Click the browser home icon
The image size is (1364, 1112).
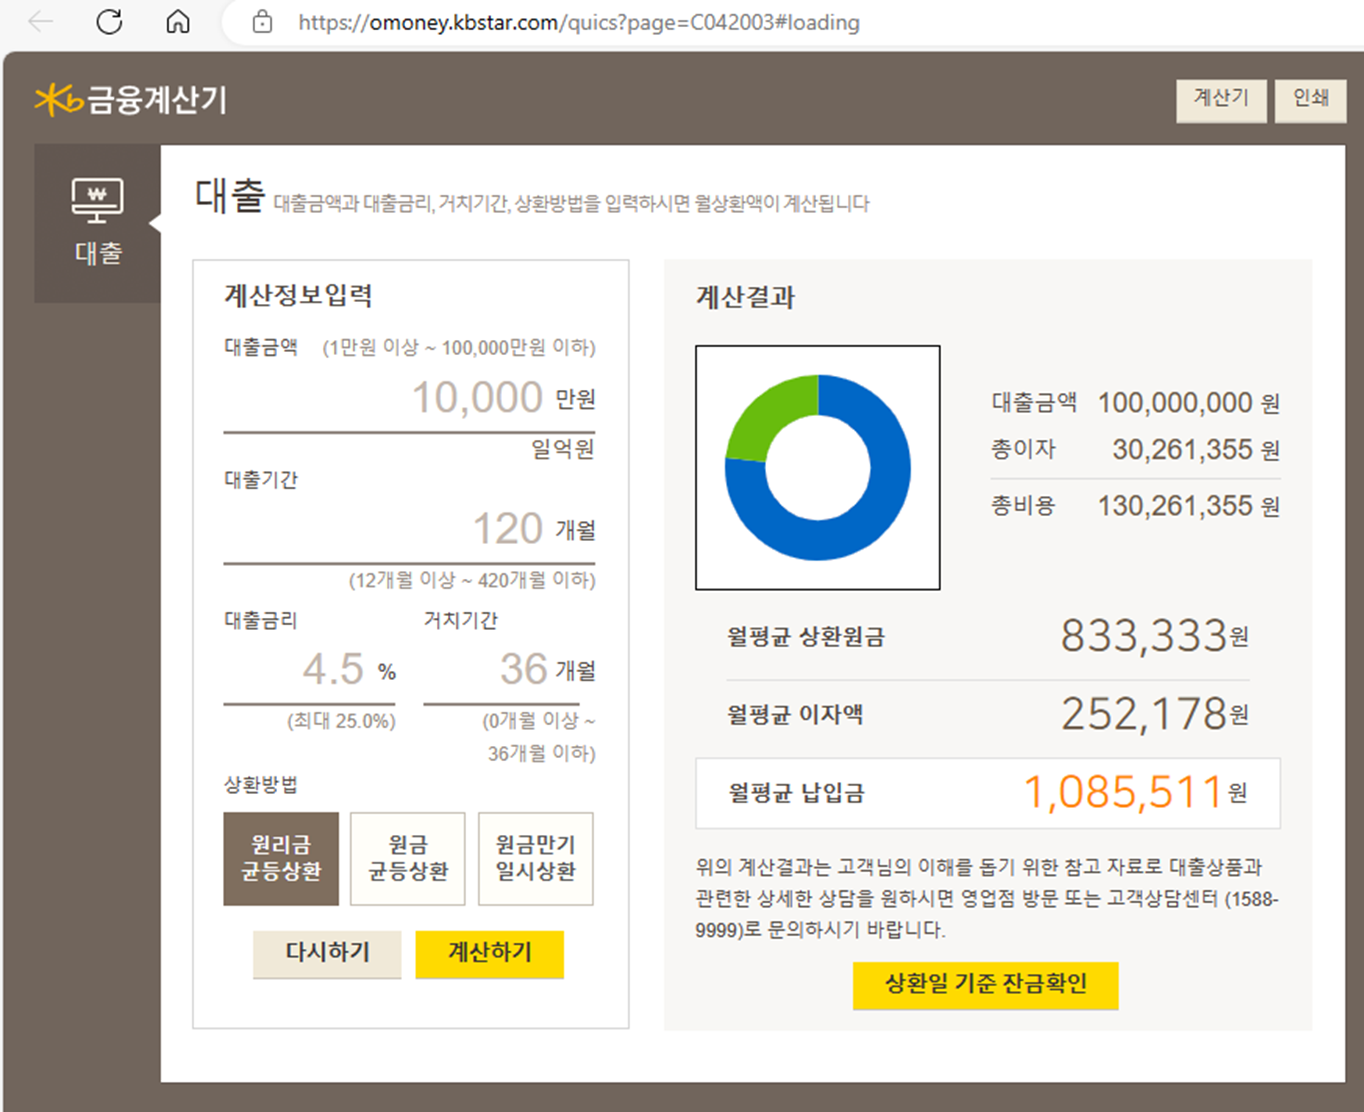[177, 22]
